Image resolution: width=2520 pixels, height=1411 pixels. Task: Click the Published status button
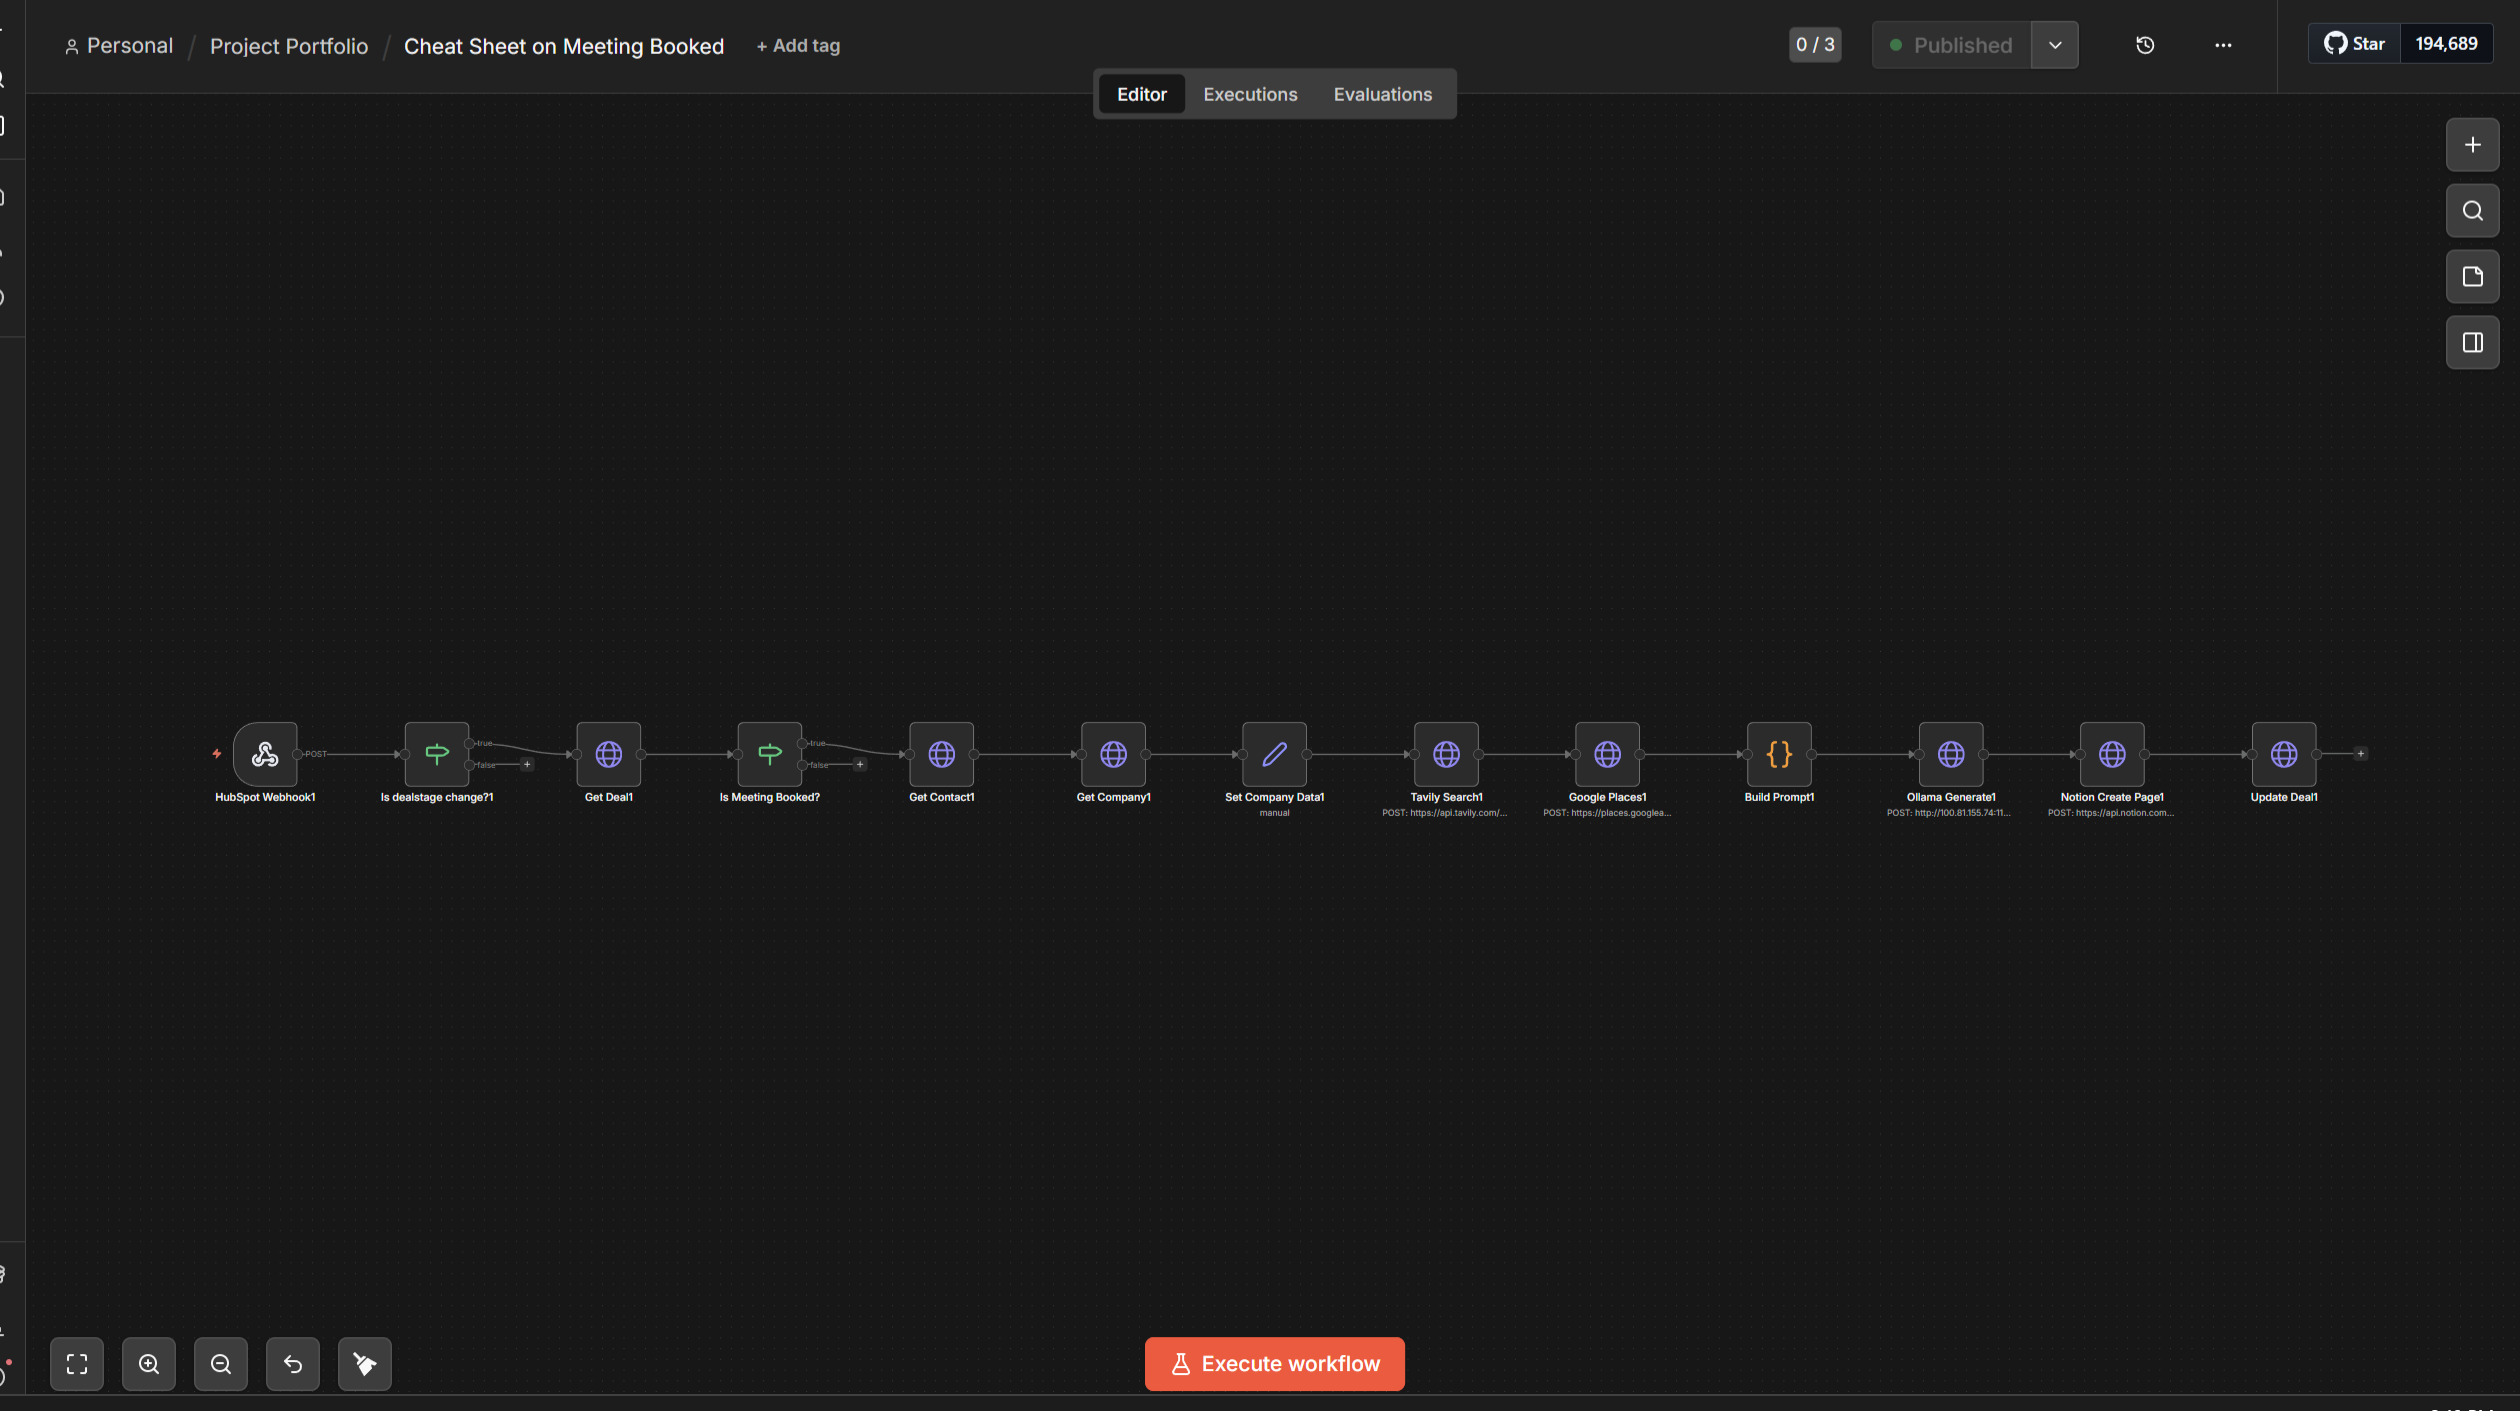pos(1952,45)
